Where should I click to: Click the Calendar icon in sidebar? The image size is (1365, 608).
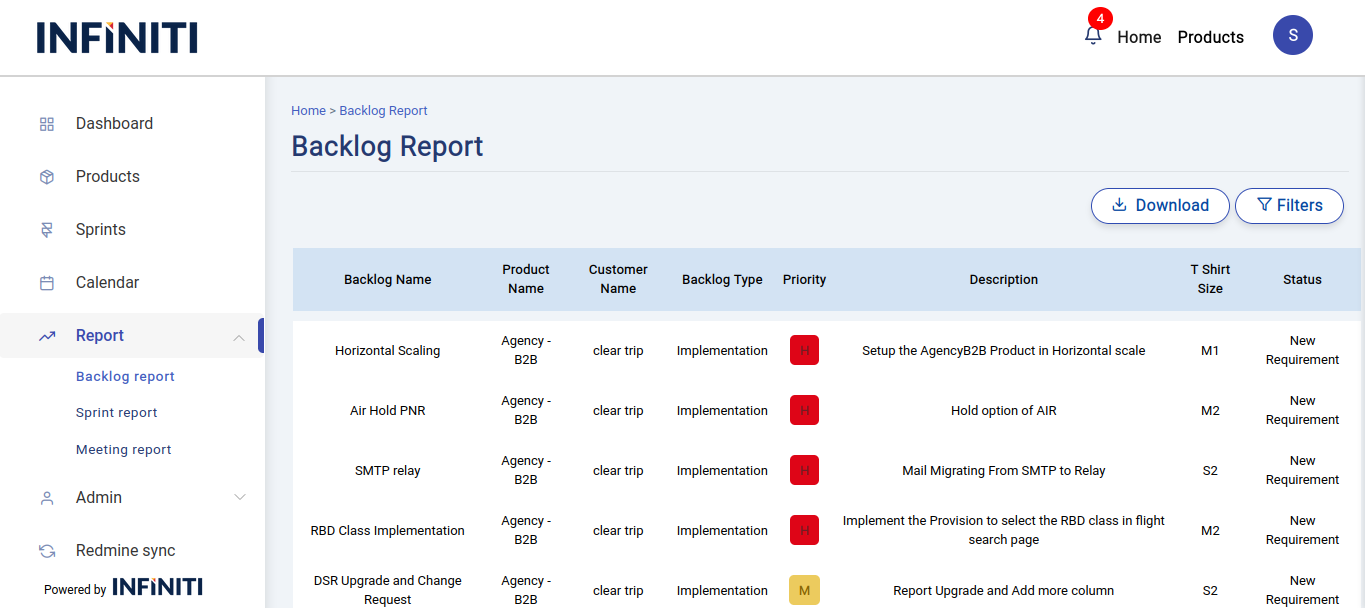47,283
